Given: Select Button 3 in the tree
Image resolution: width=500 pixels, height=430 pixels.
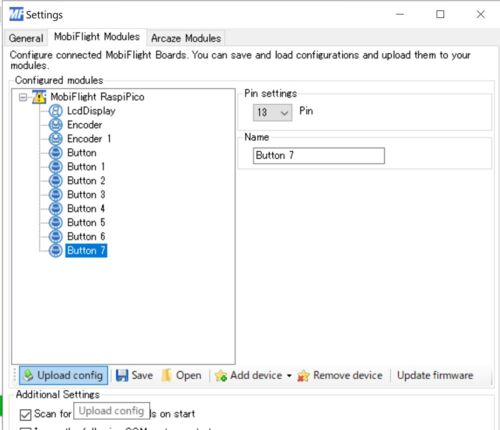Looking at the screenshot, I should click(x=86, y=195).
